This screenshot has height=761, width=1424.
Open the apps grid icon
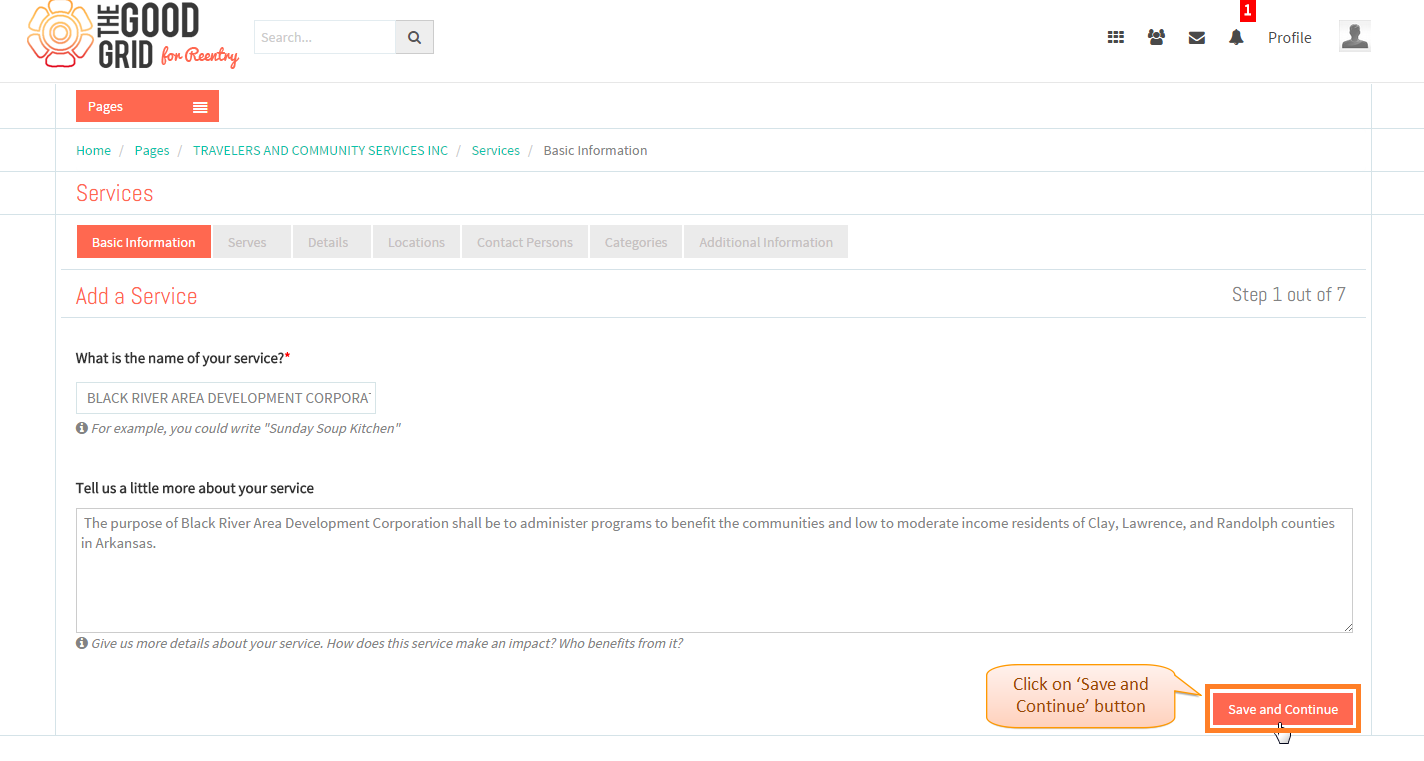pos(1116,38)
